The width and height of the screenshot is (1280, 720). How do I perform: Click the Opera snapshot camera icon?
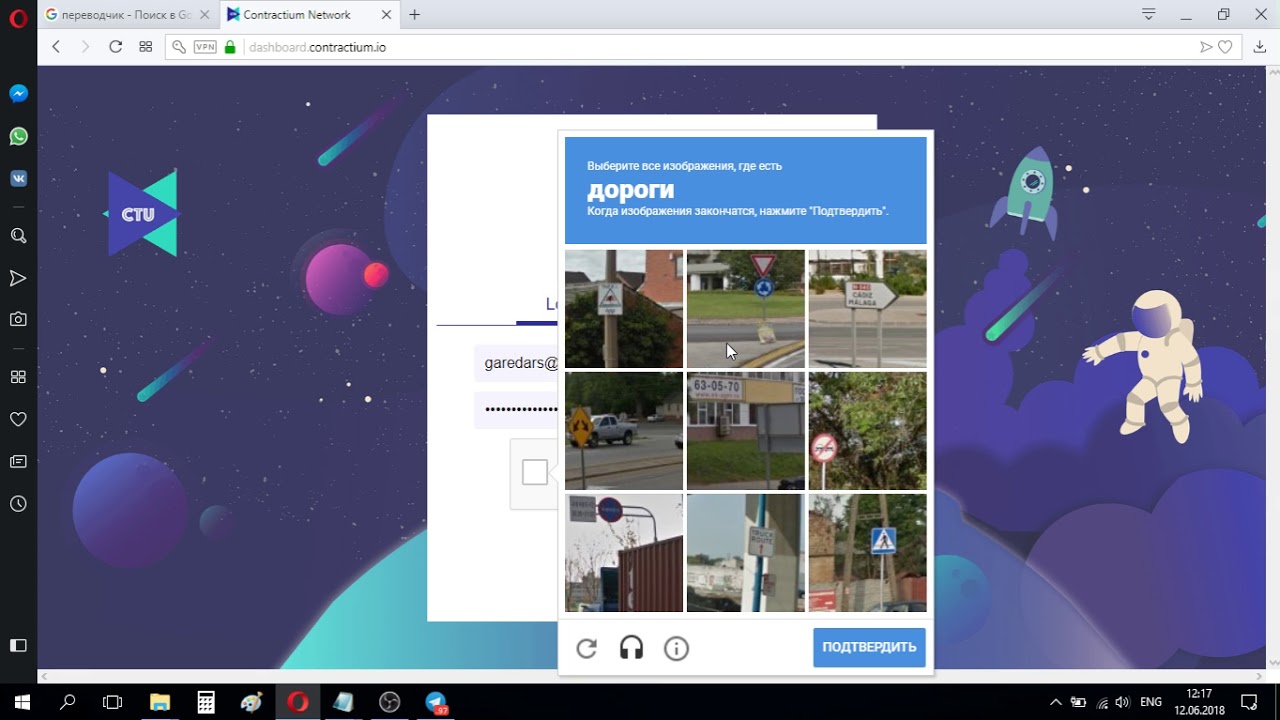pyautogui.click(x=18, y=319)
